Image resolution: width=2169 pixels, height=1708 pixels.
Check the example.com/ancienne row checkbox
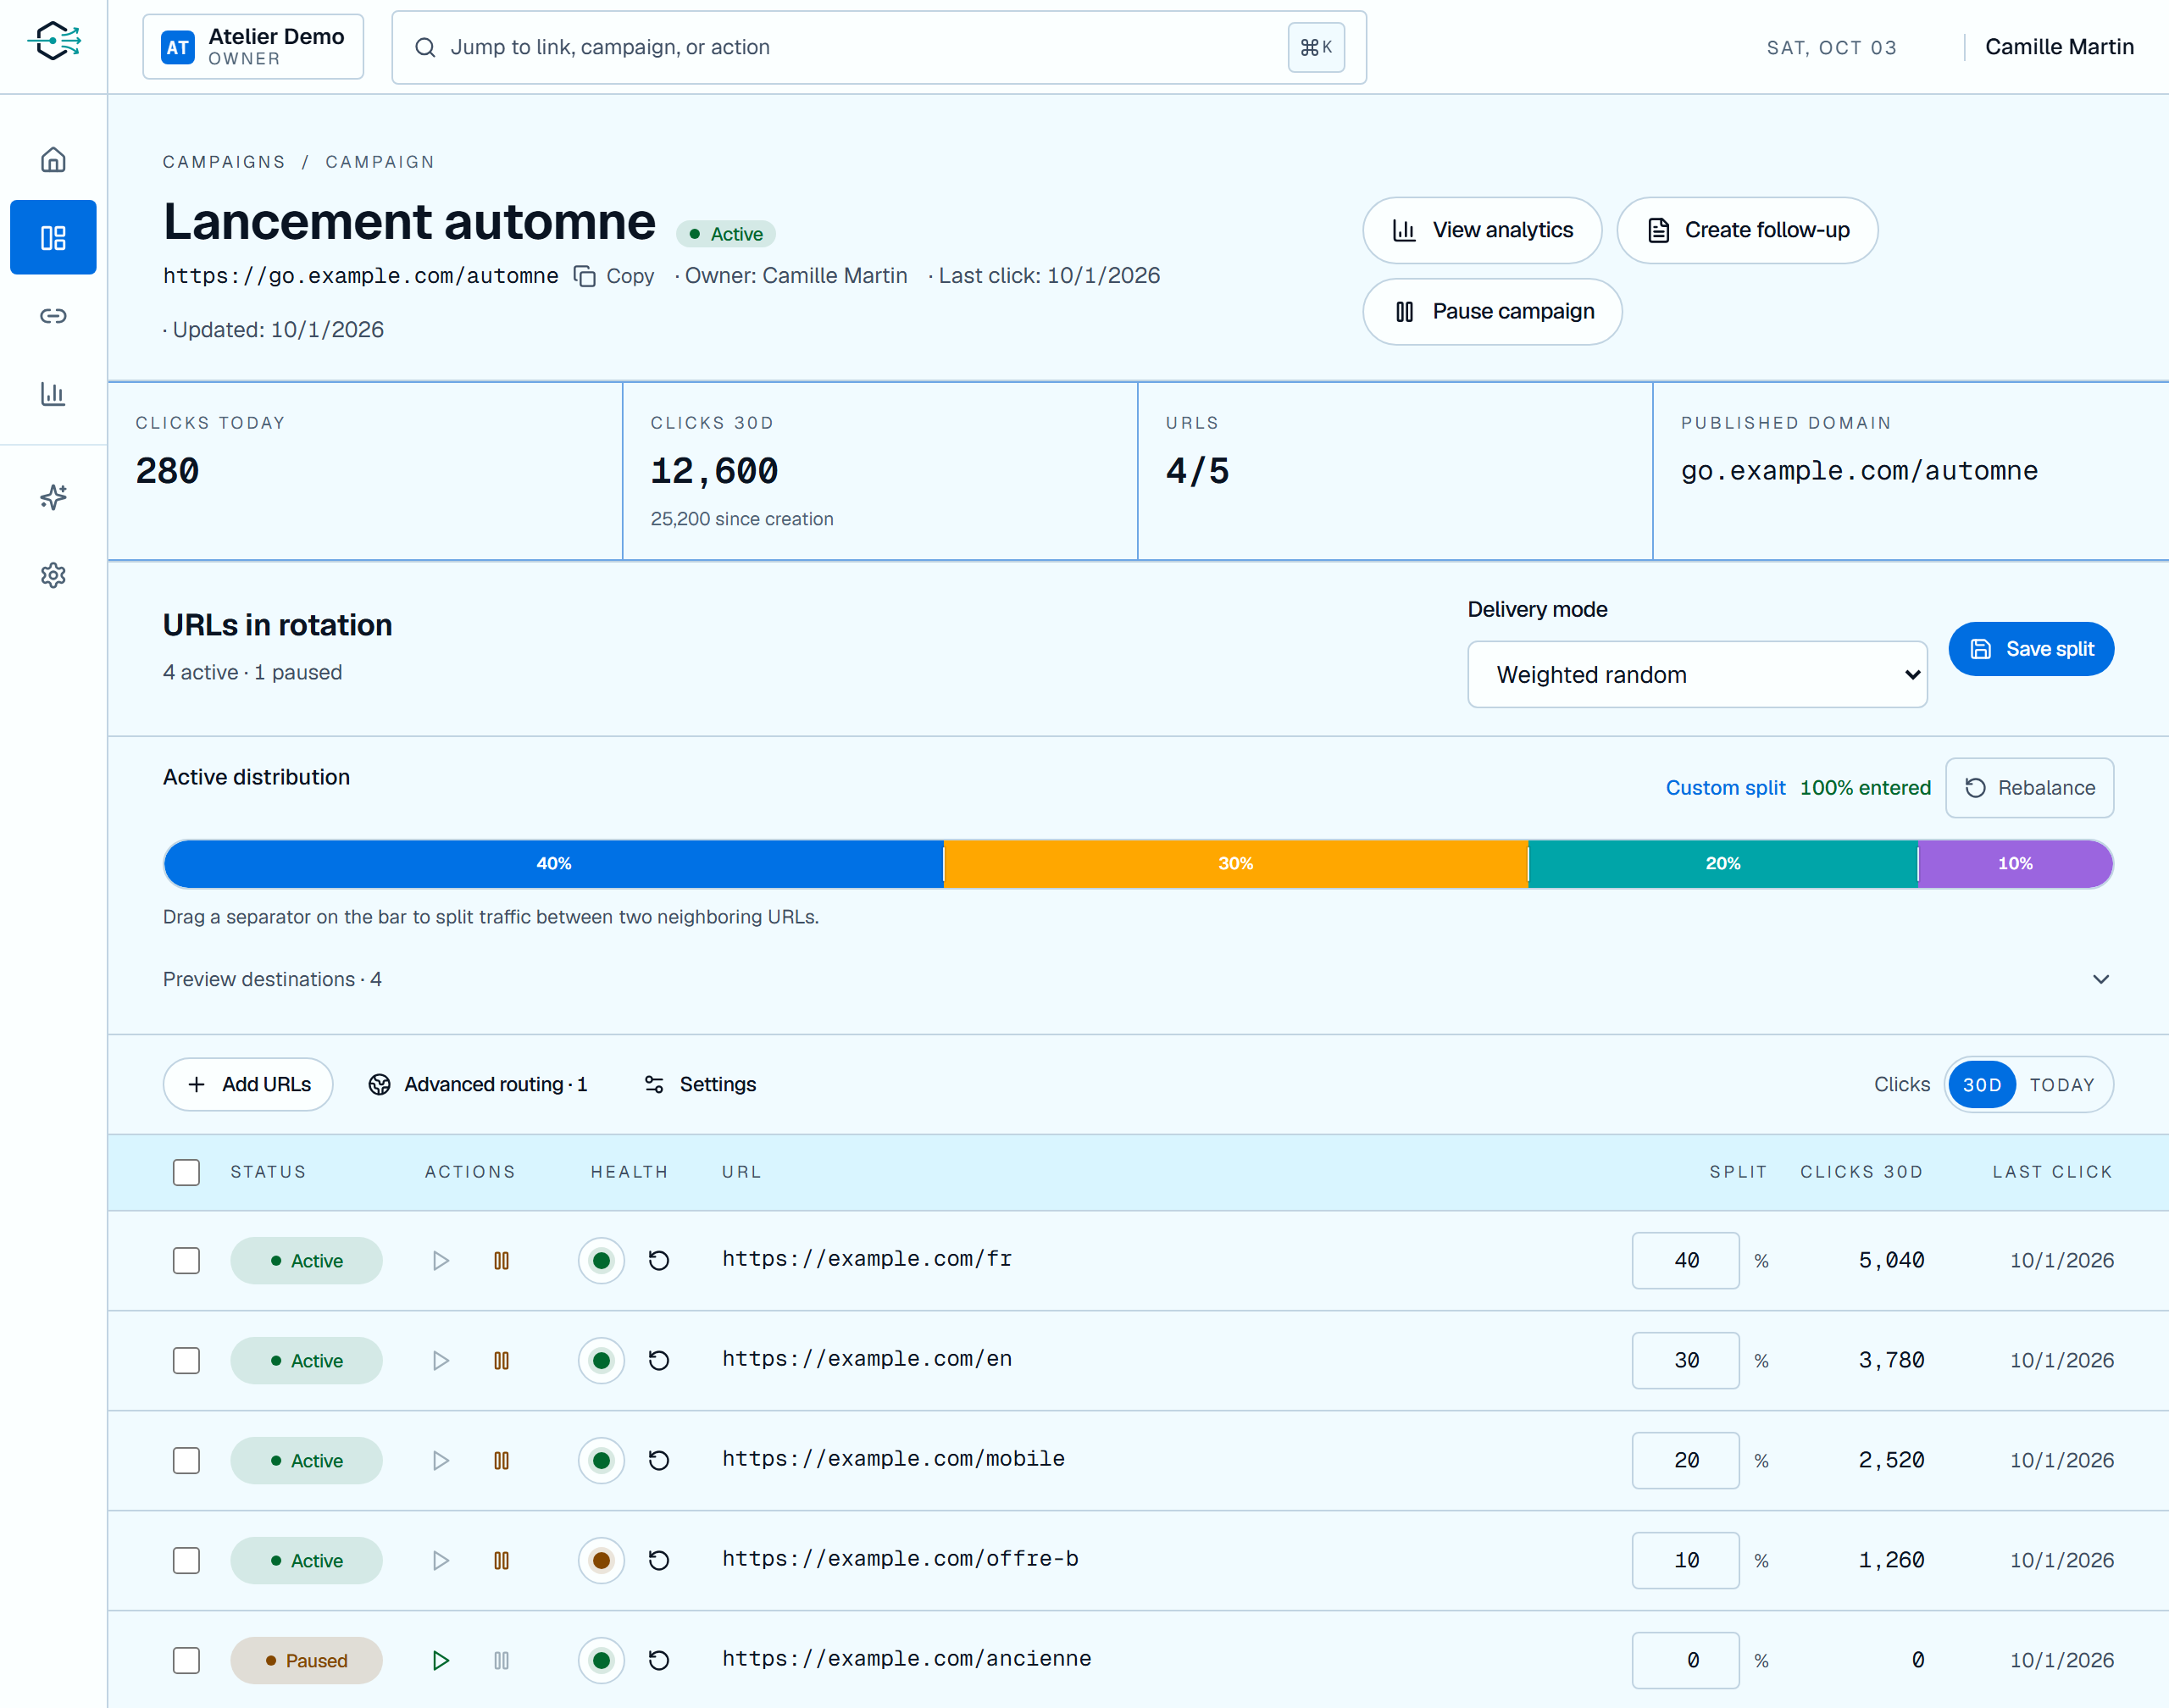click(186, 1661)
